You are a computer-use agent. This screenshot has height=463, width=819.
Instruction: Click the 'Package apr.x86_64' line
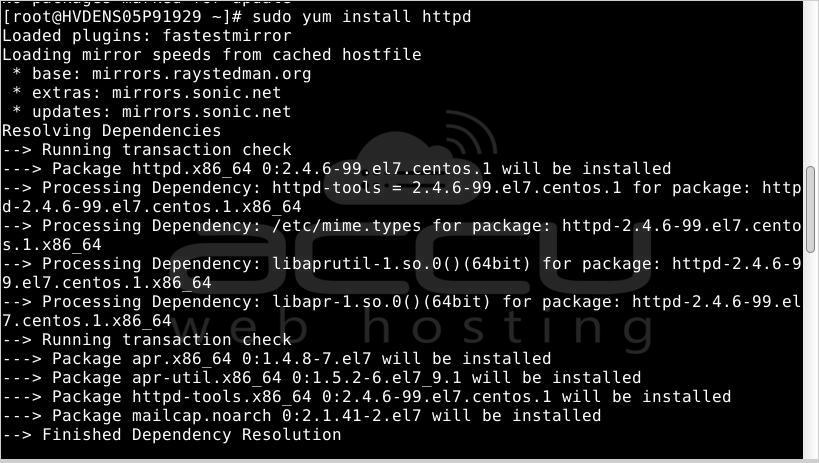tap(276, 359)
